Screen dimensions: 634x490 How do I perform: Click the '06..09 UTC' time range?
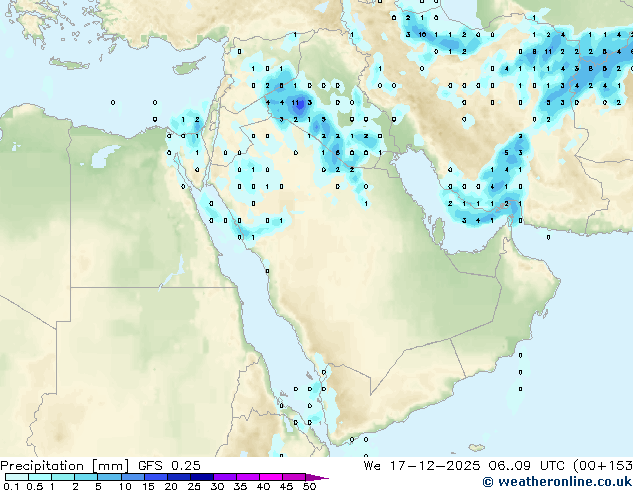pyautogui.click(x=526, y=466)
